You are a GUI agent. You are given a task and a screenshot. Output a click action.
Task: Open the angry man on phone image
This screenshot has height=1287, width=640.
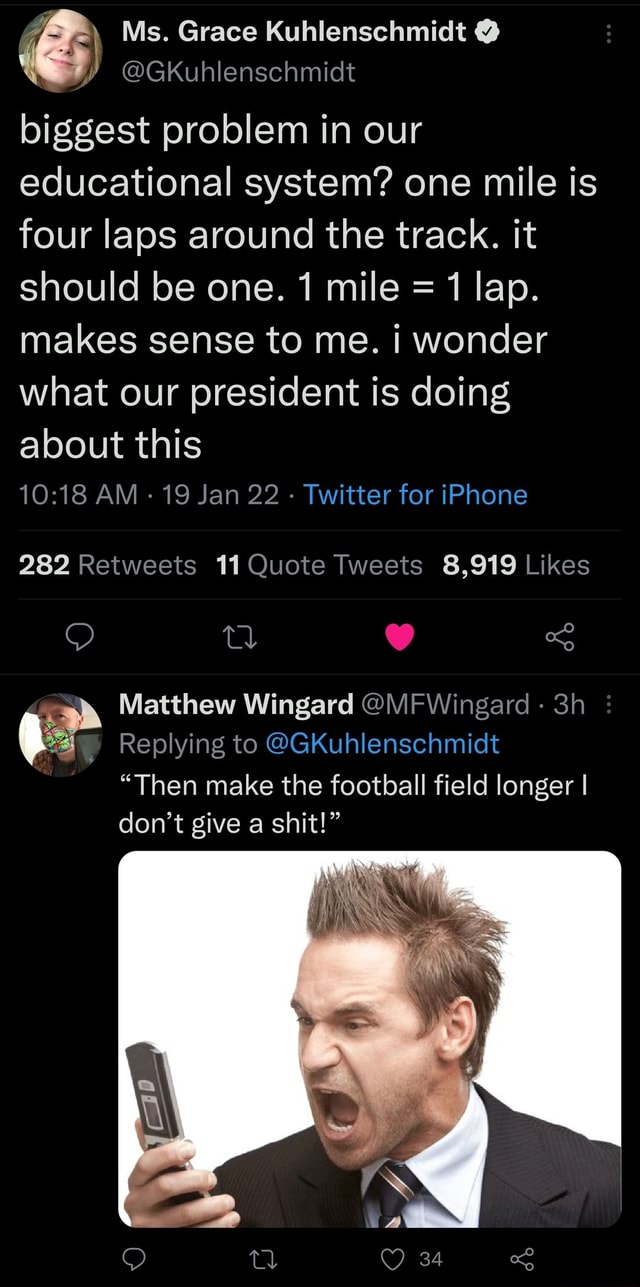pyautogui.click(x=369, y=1038)
